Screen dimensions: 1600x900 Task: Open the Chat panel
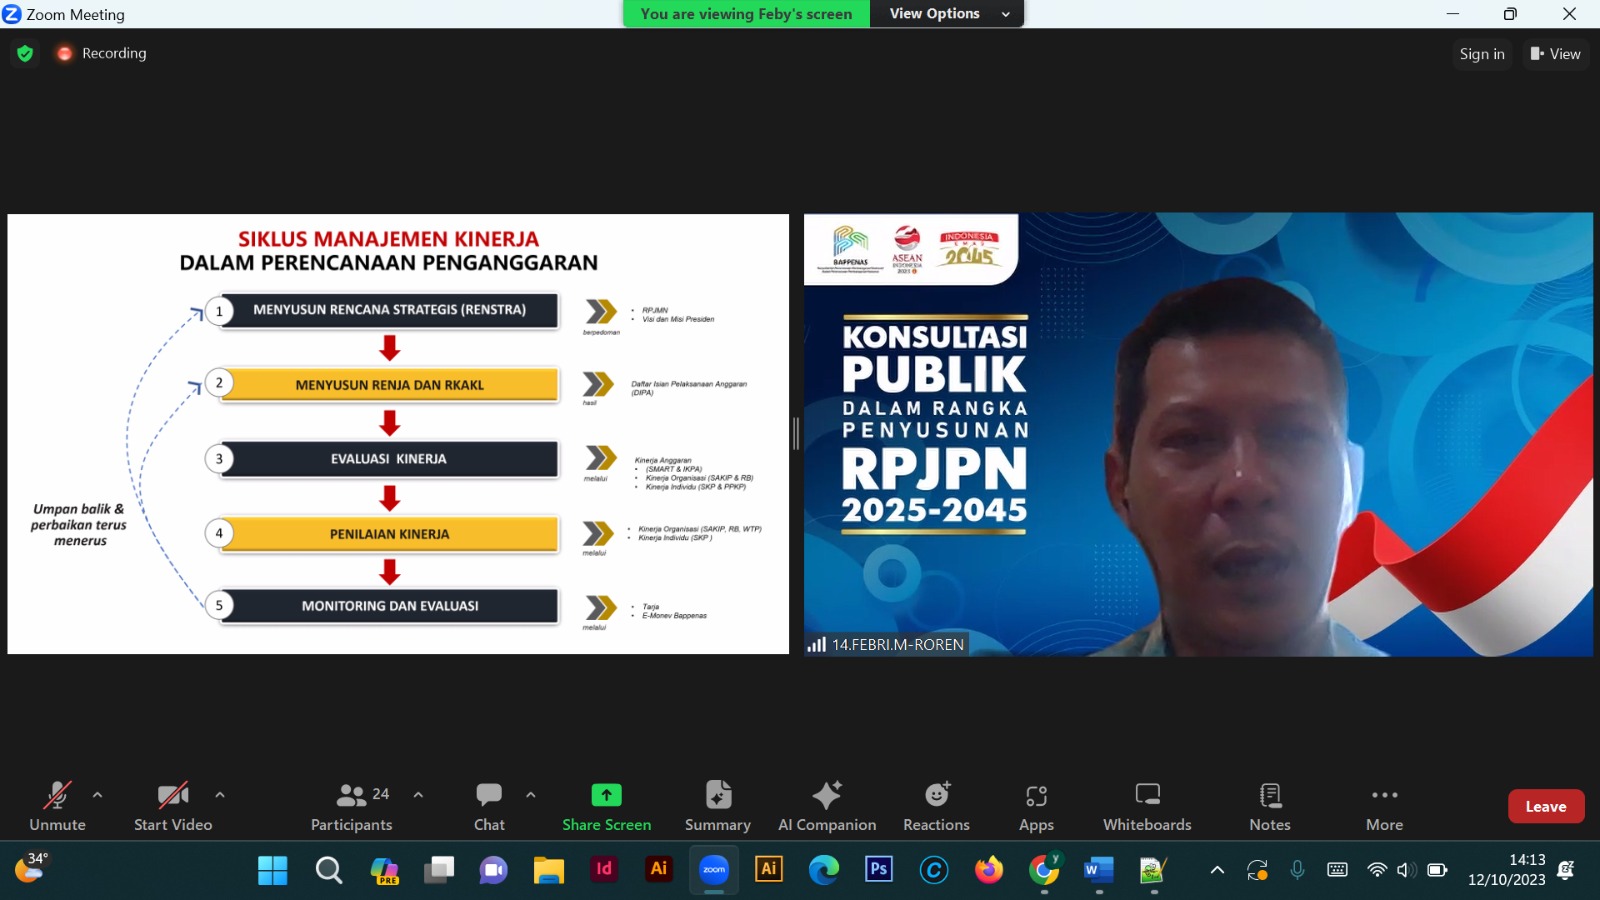489,806
